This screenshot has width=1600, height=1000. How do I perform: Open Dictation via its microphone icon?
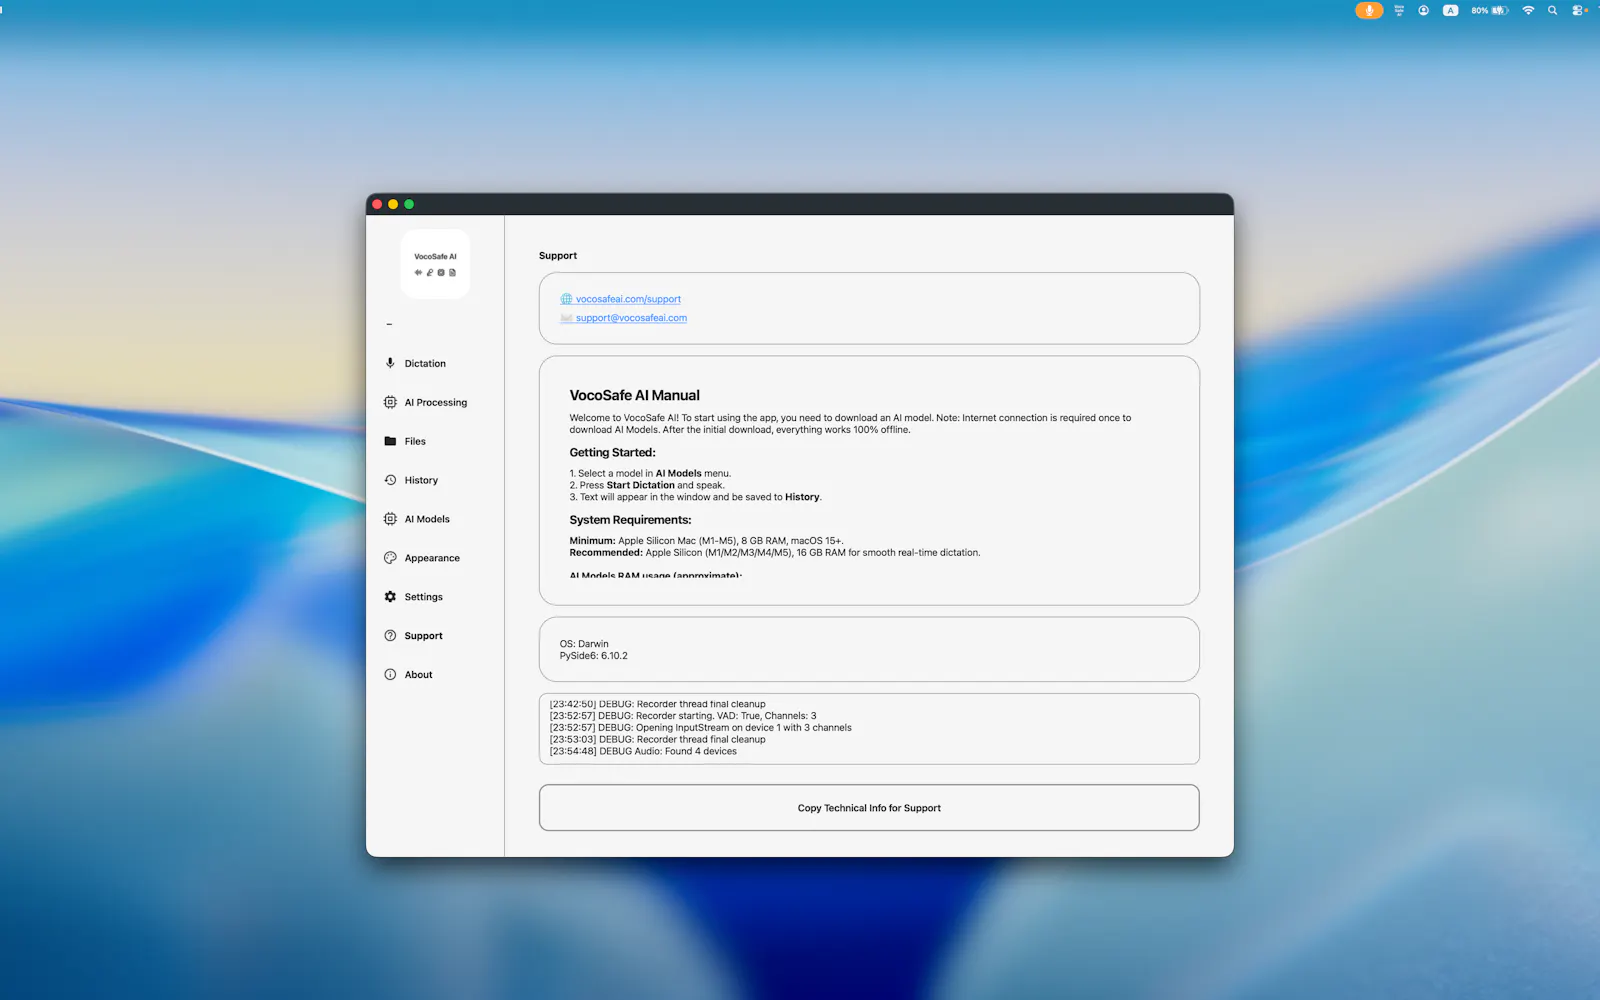click(x=390, y=363)
